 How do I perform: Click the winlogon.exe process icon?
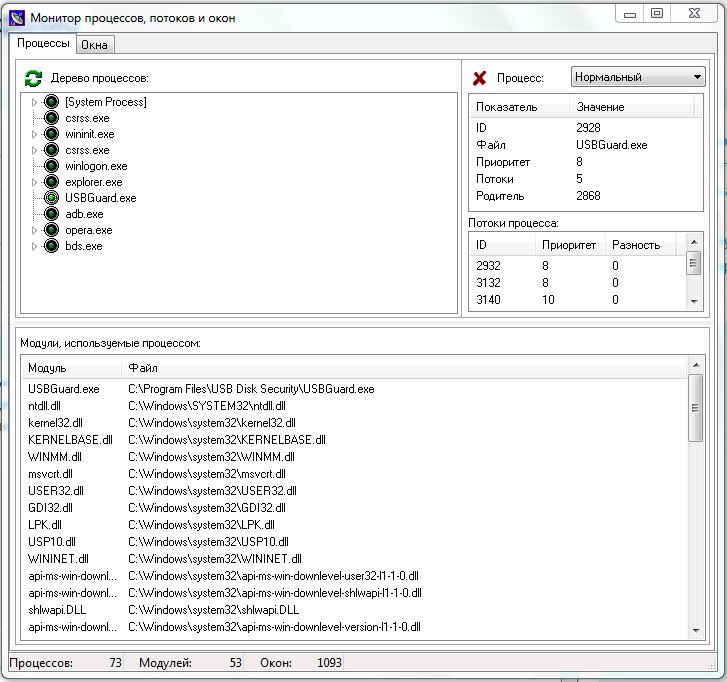click(52, 166)
